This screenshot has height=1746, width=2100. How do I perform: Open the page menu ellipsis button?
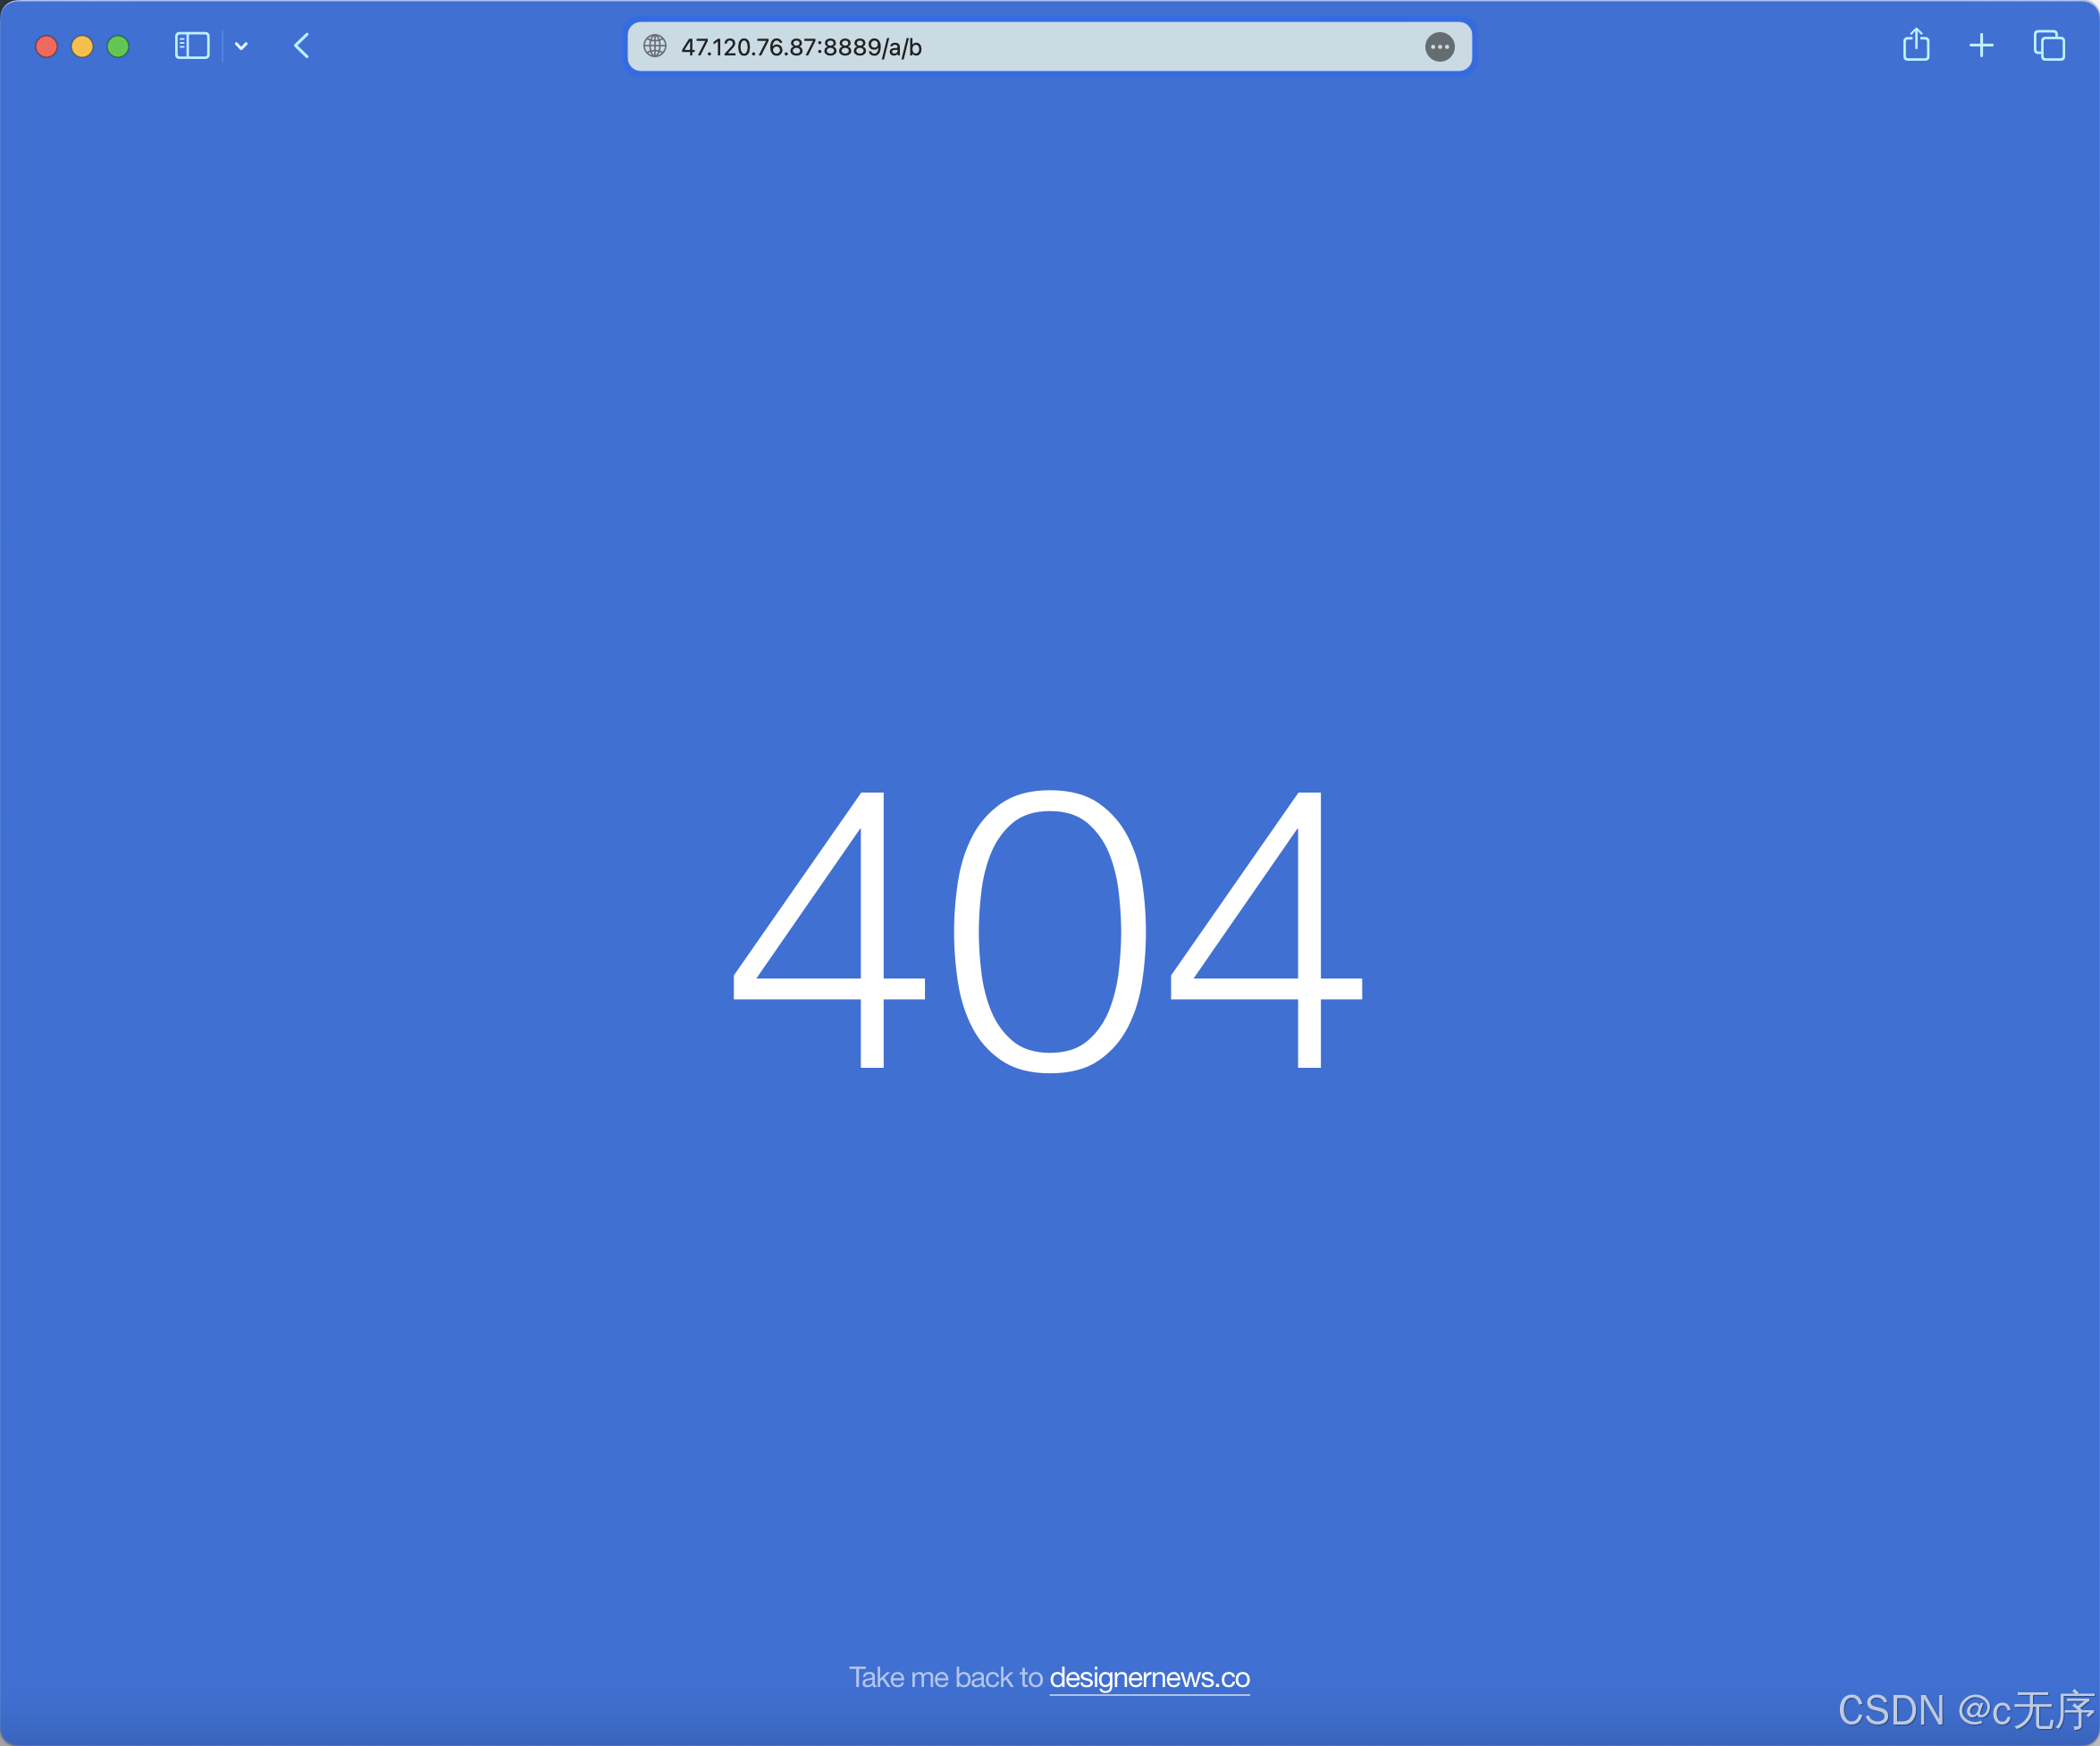click(1439, 47)
